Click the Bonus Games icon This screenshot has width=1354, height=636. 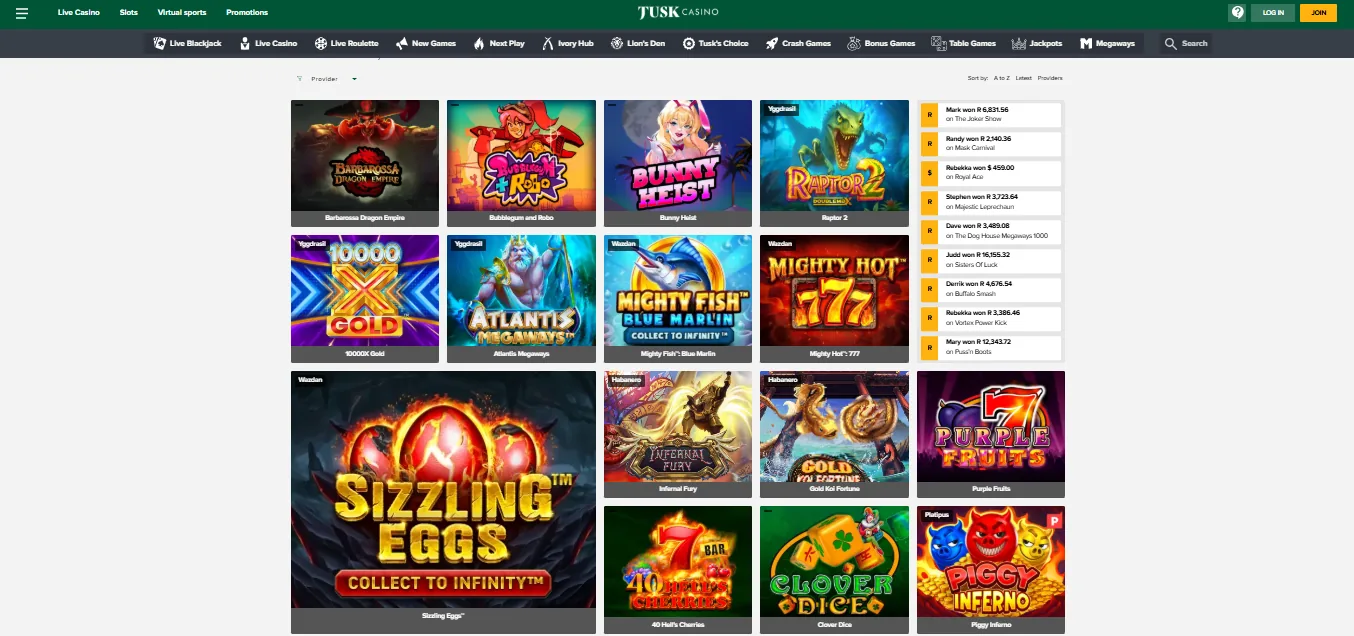[854, 44]
